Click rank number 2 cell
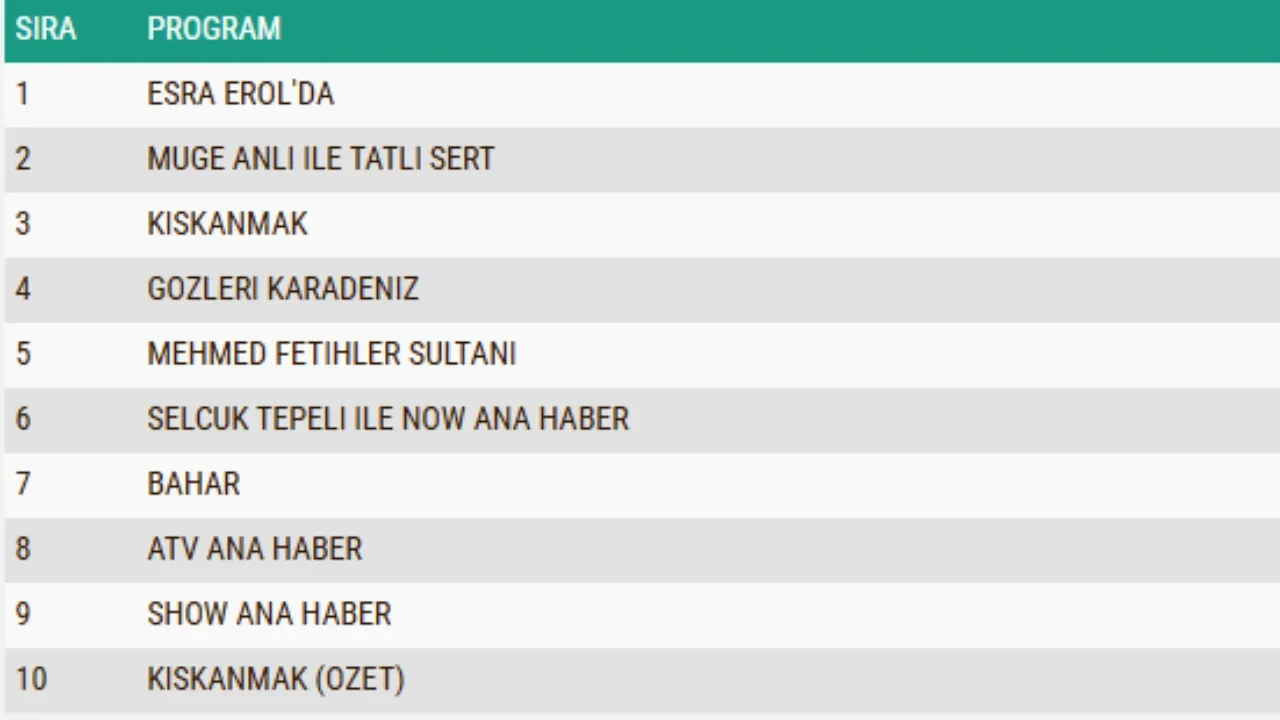The image size is (1280, 720). click(23, 159)
